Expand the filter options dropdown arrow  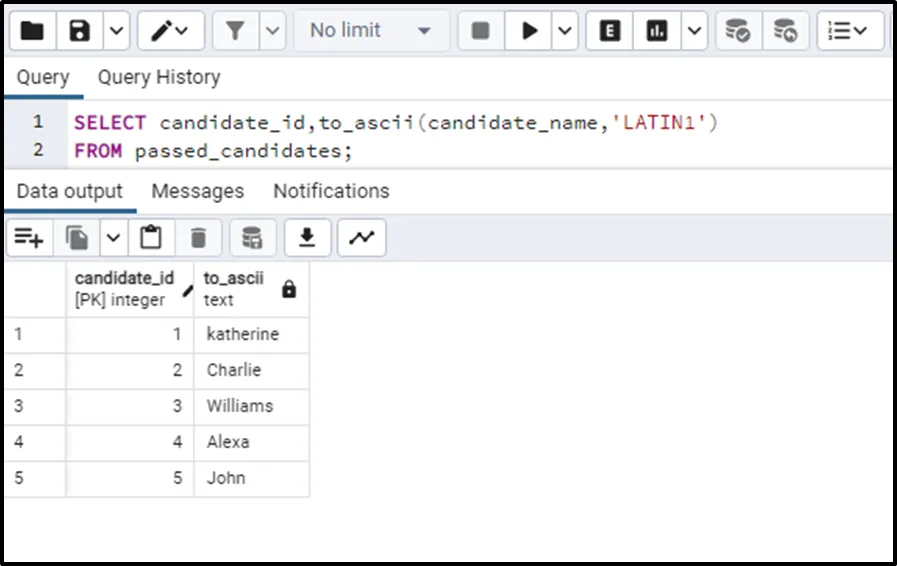[x=273, y=31]
